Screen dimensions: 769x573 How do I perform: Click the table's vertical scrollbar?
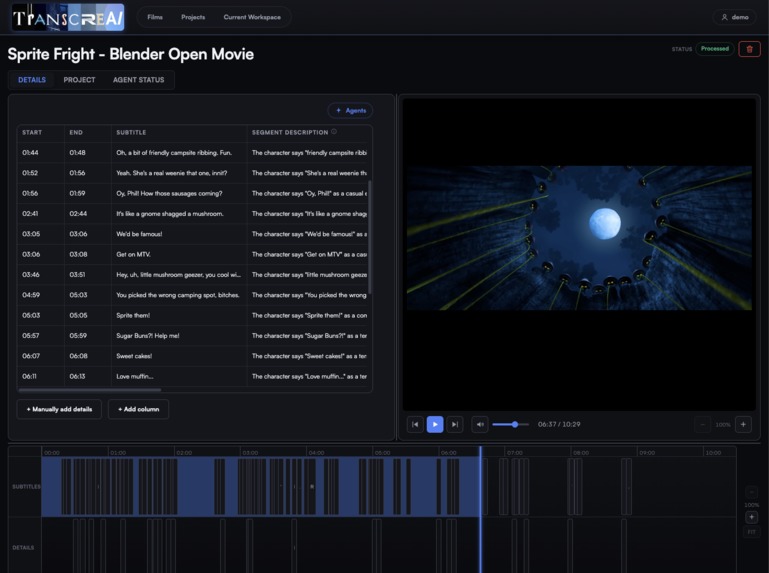[369, 237]
